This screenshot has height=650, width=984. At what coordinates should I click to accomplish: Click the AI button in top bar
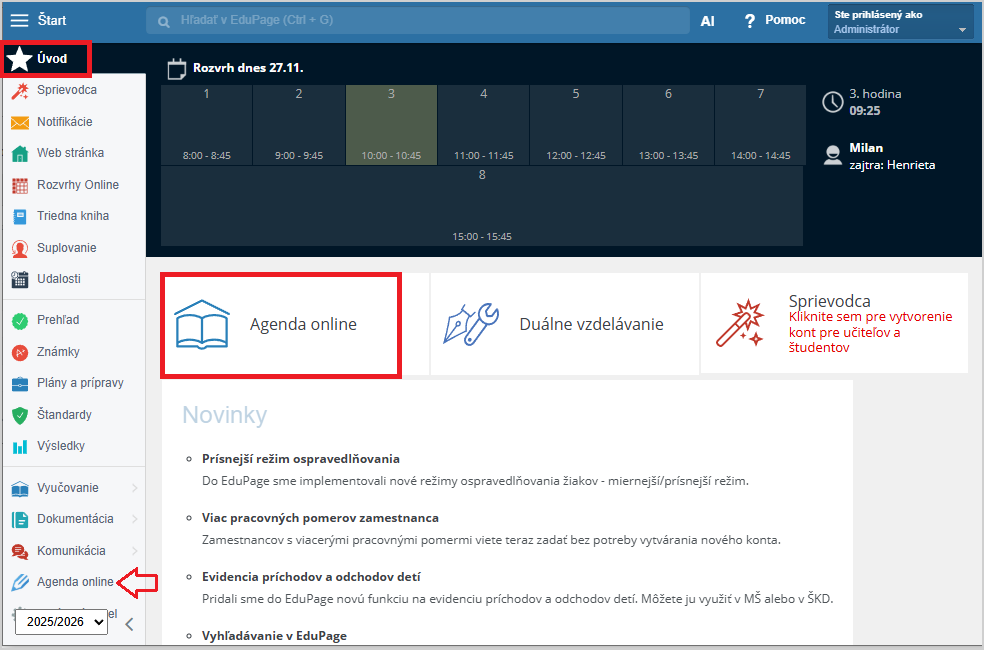coord(707,21)
